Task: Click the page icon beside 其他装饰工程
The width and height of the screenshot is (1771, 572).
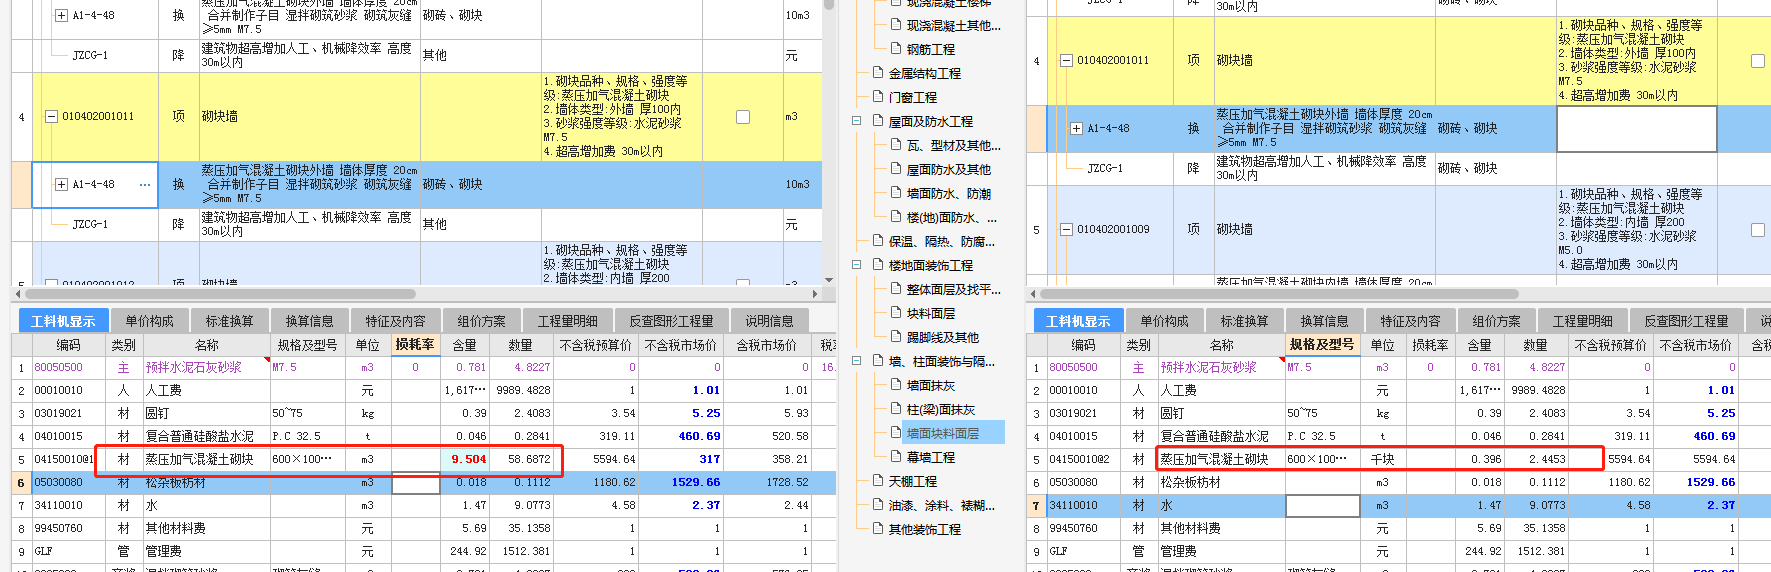Action: point(878,528)
